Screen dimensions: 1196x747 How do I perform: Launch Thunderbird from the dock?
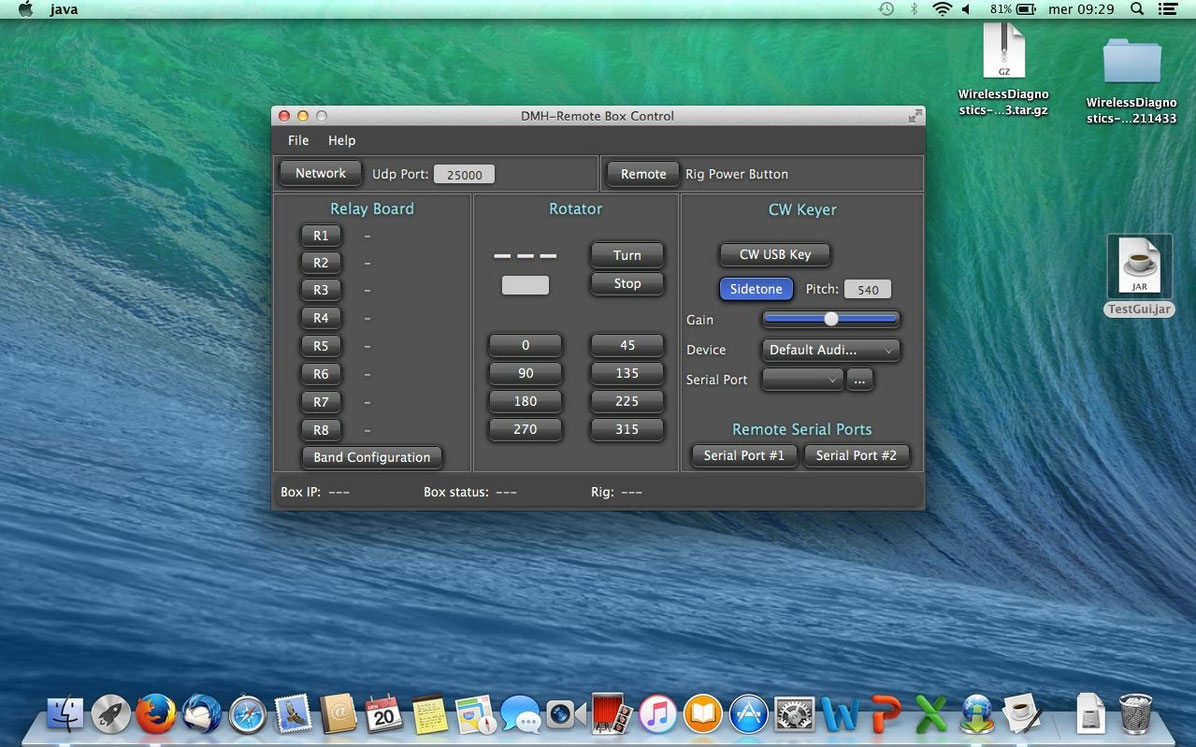(x=201, y=714)
